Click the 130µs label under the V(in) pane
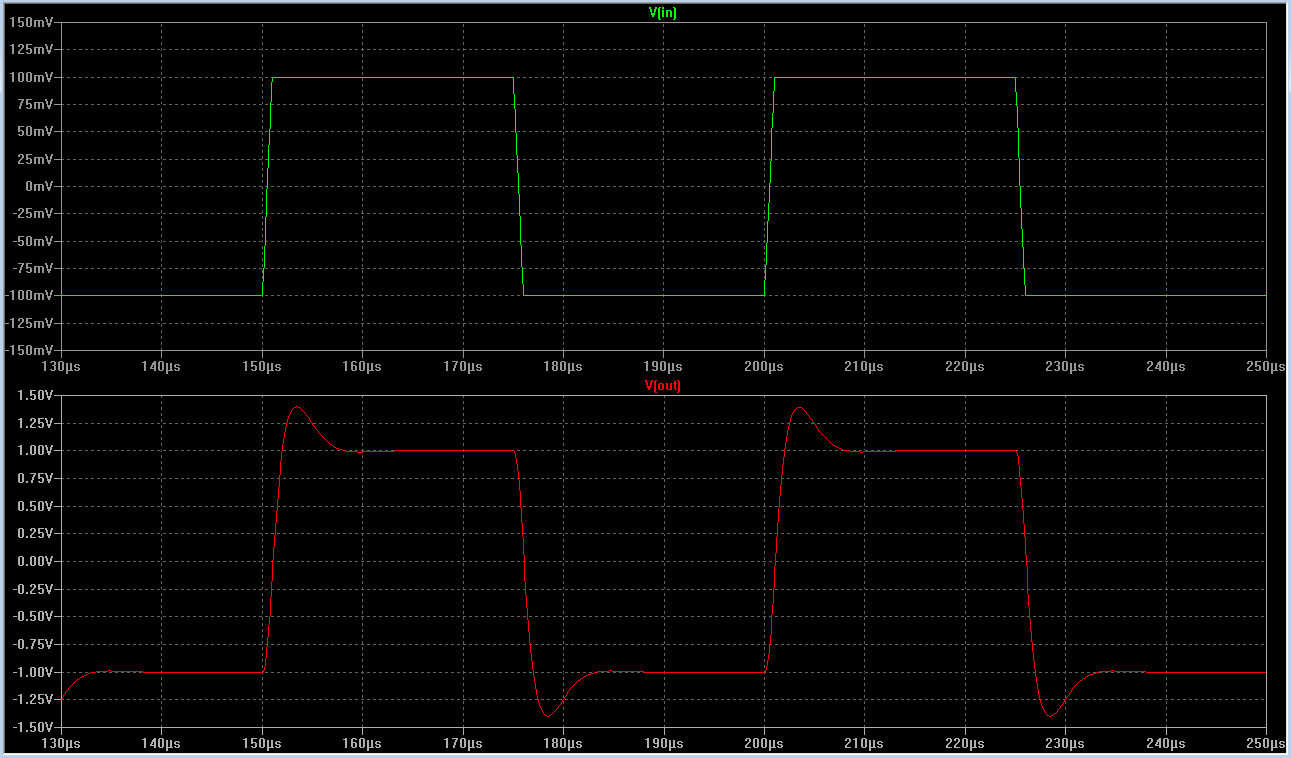Screen dimensions: 1291x758 [x=62, y=367]
